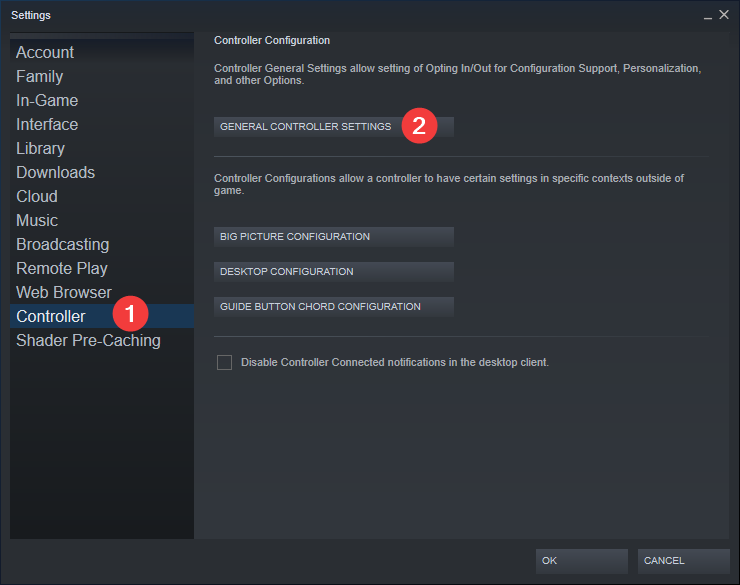
Task: Cancel the Settings dialog
Action: 683,561
